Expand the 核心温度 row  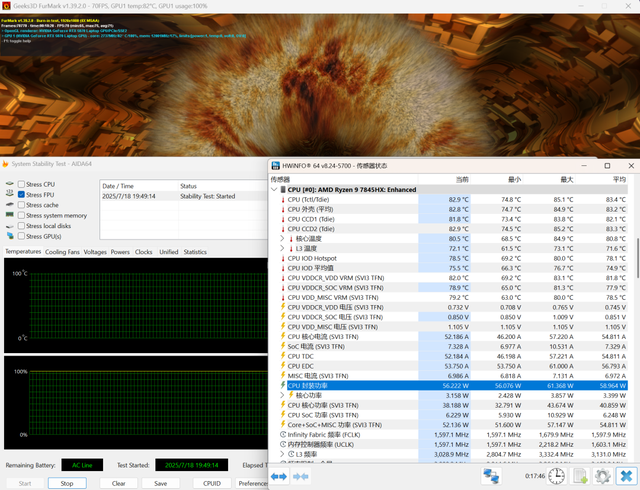pyautogui.click(x=282, y=238)
